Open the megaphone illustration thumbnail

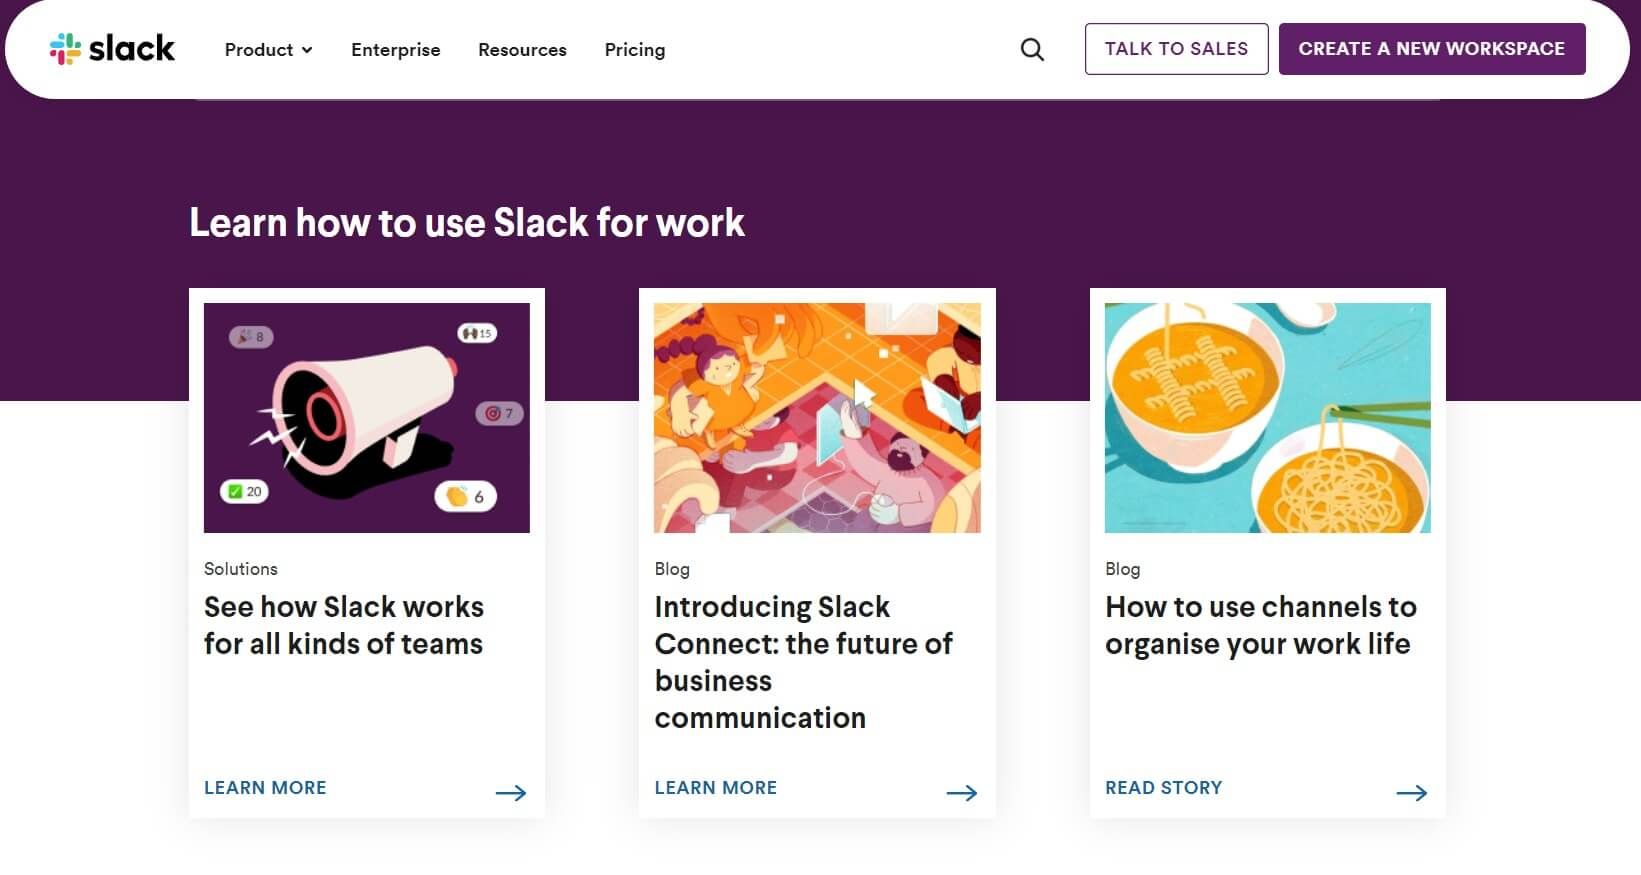pos(367,417)
